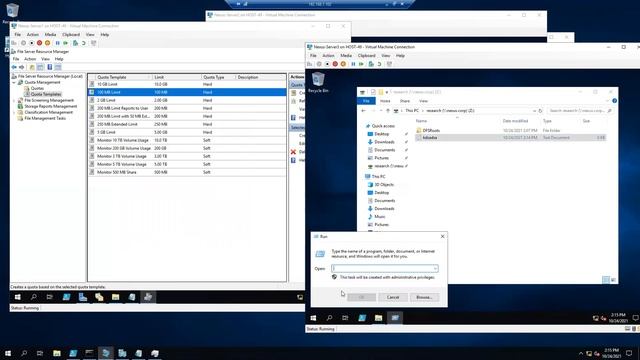Click the orange Save icon in the Server1 VM toolbar
Screen dimensions: 640x360
tap(48, 43)
